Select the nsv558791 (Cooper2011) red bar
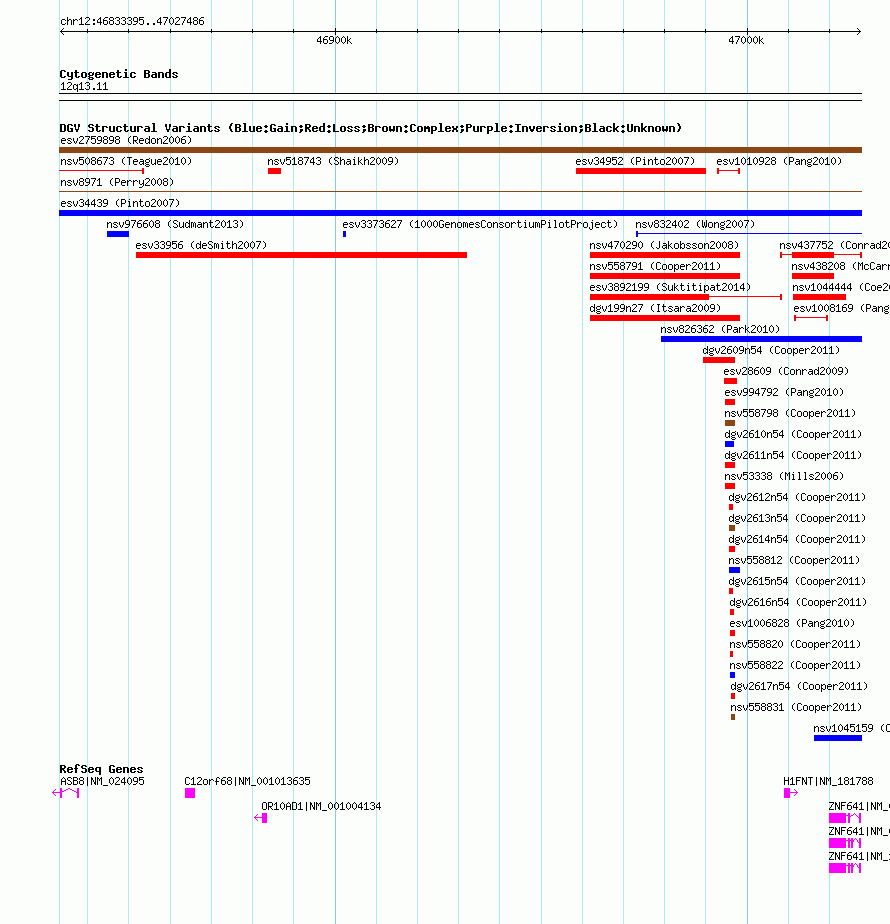This screenshot has height=924, width=890. tap(665, 276)
